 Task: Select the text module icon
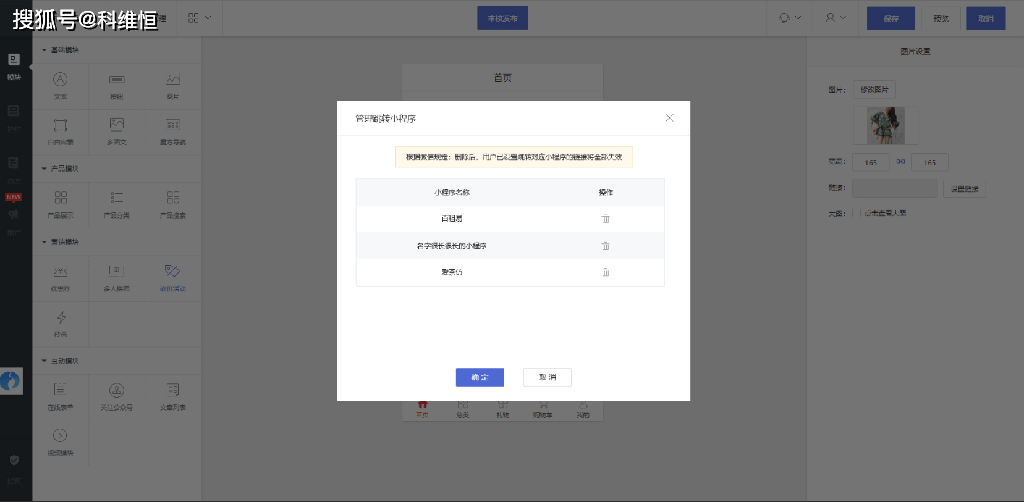pyautogui.click(x=60, y=79)
